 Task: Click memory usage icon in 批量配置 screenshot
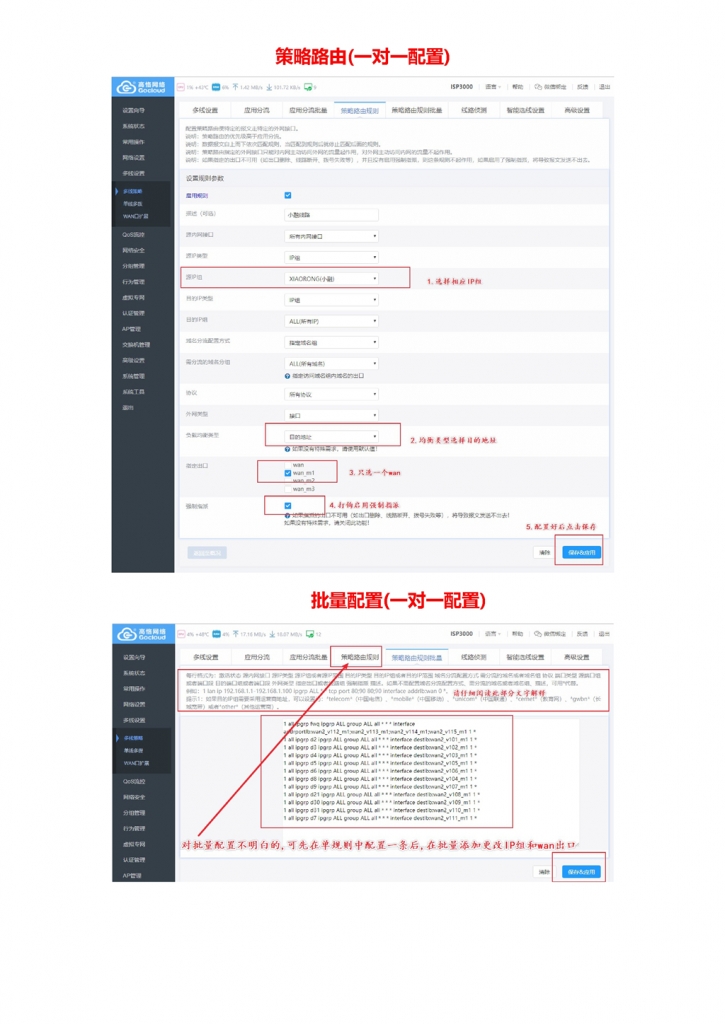(216, 633)
